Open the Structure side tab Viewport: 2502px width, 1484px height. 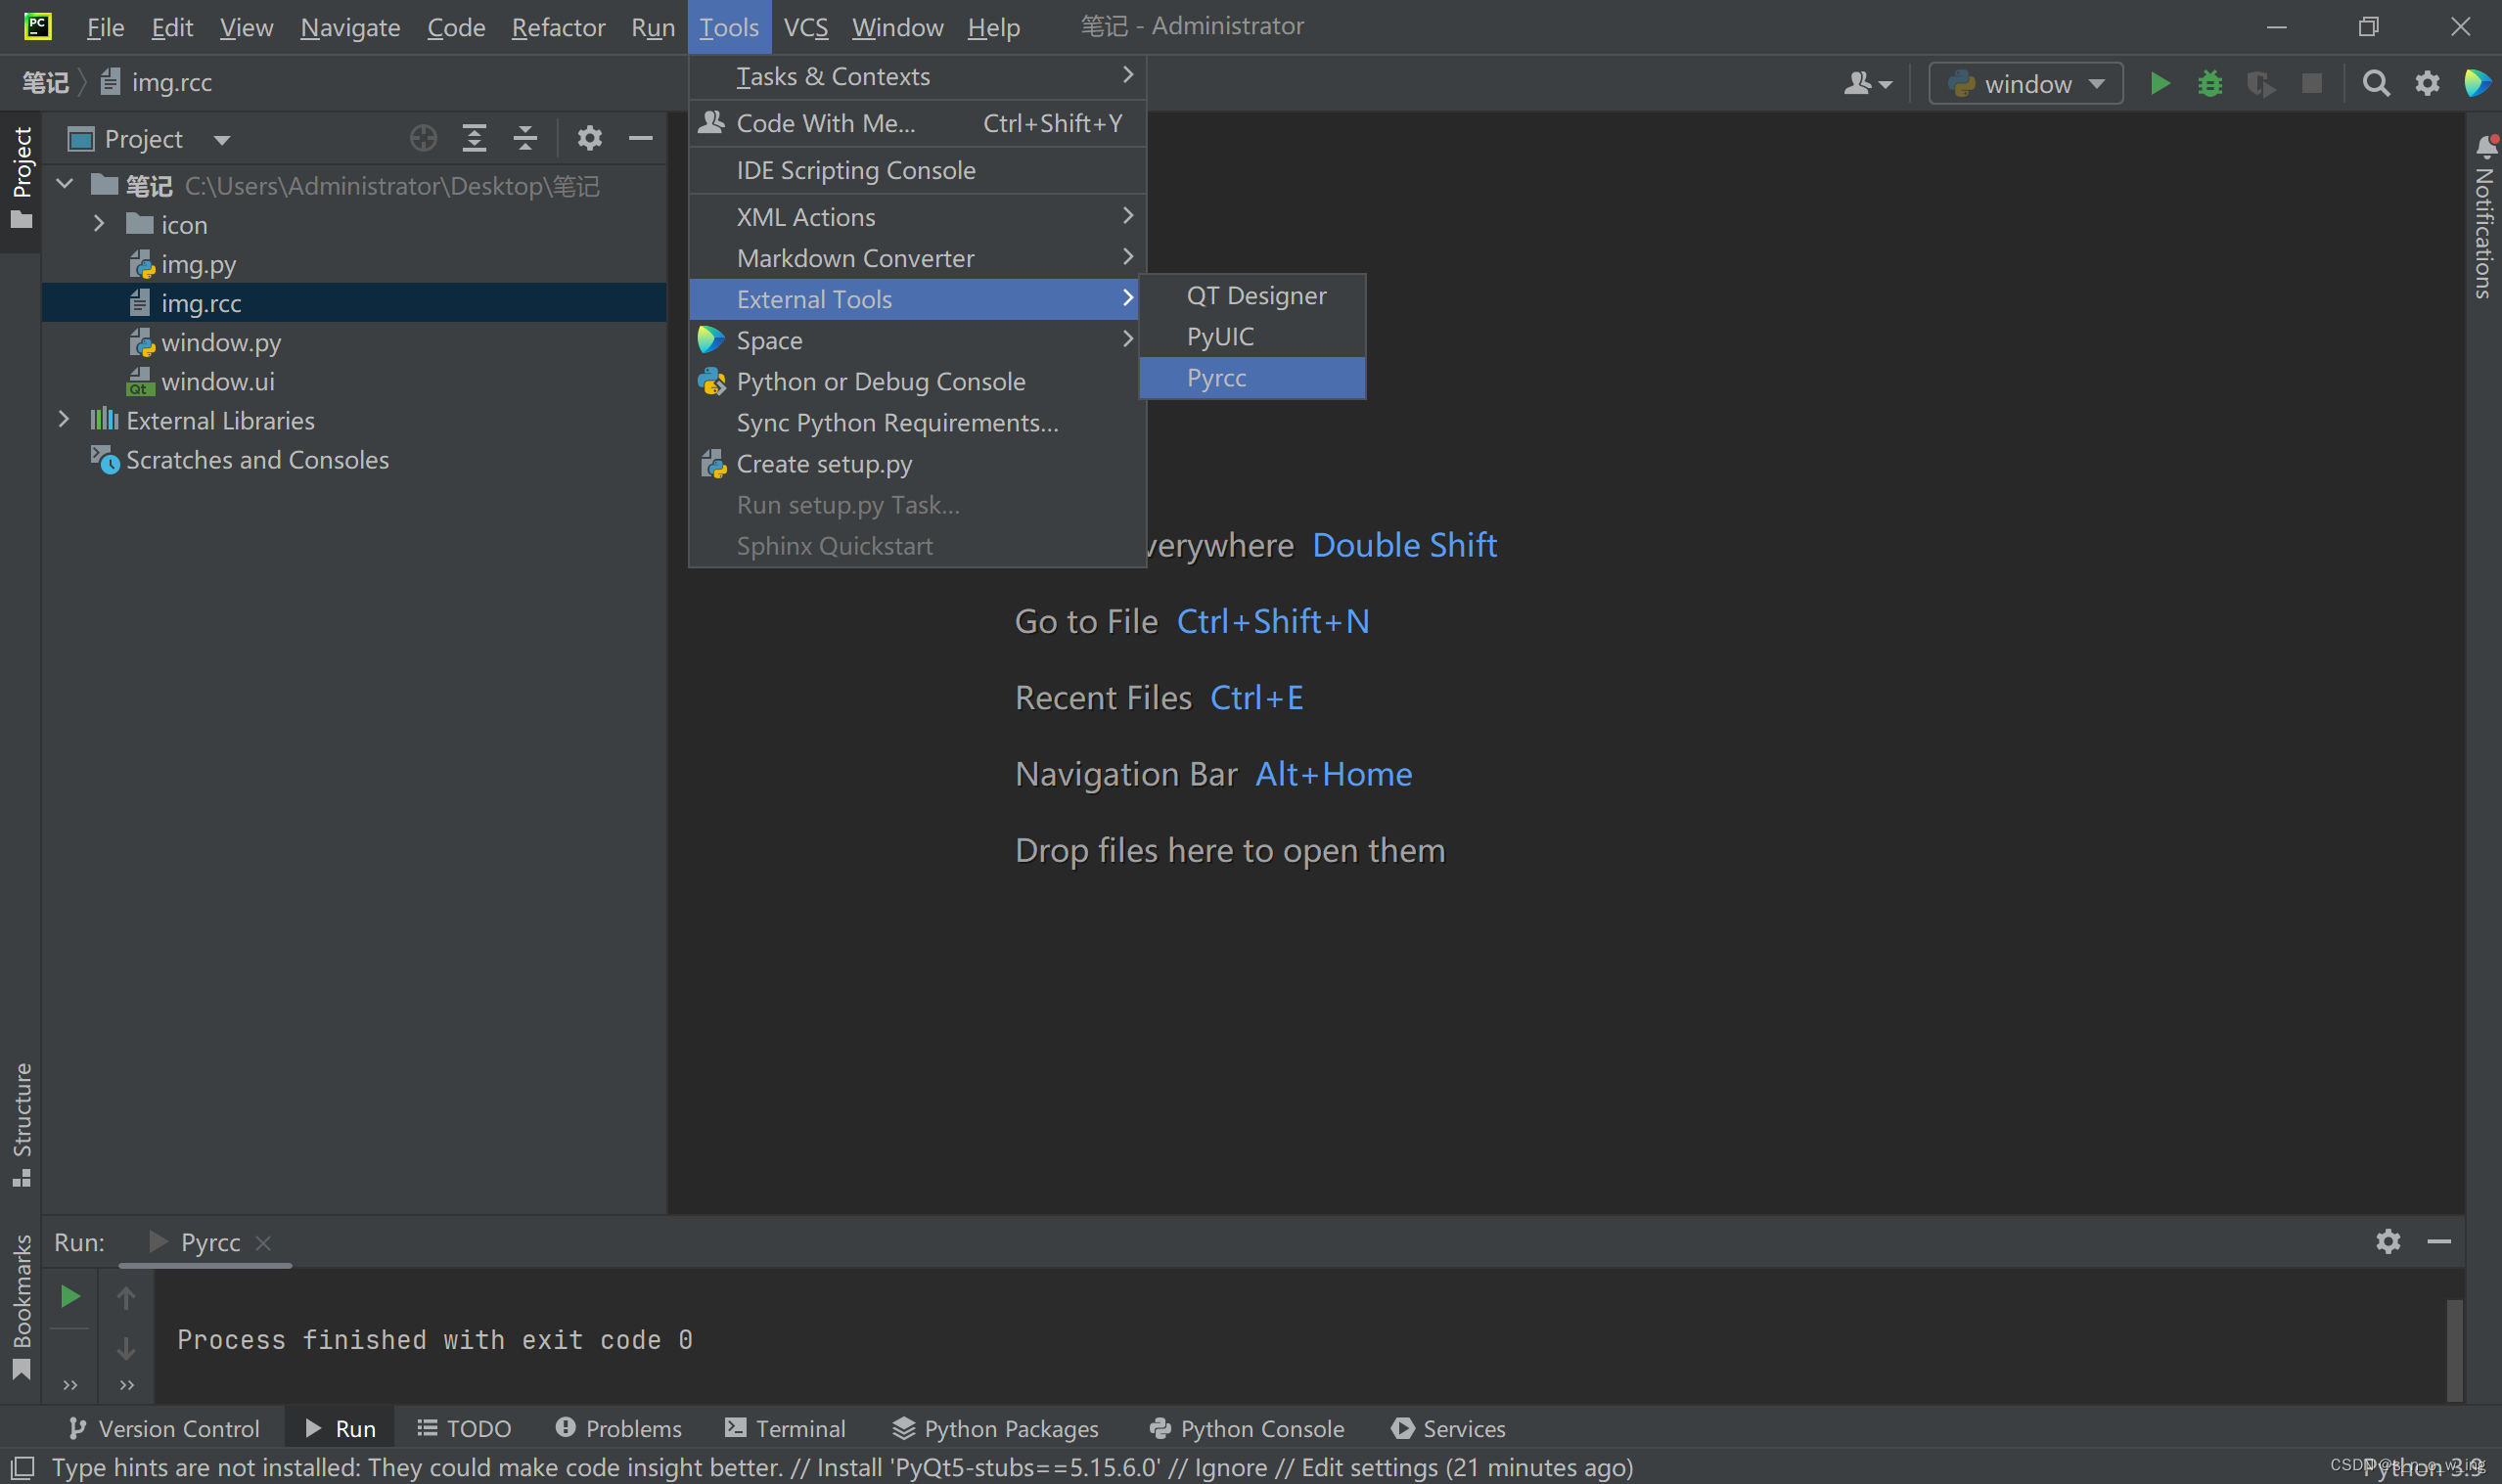[21, 1124]
